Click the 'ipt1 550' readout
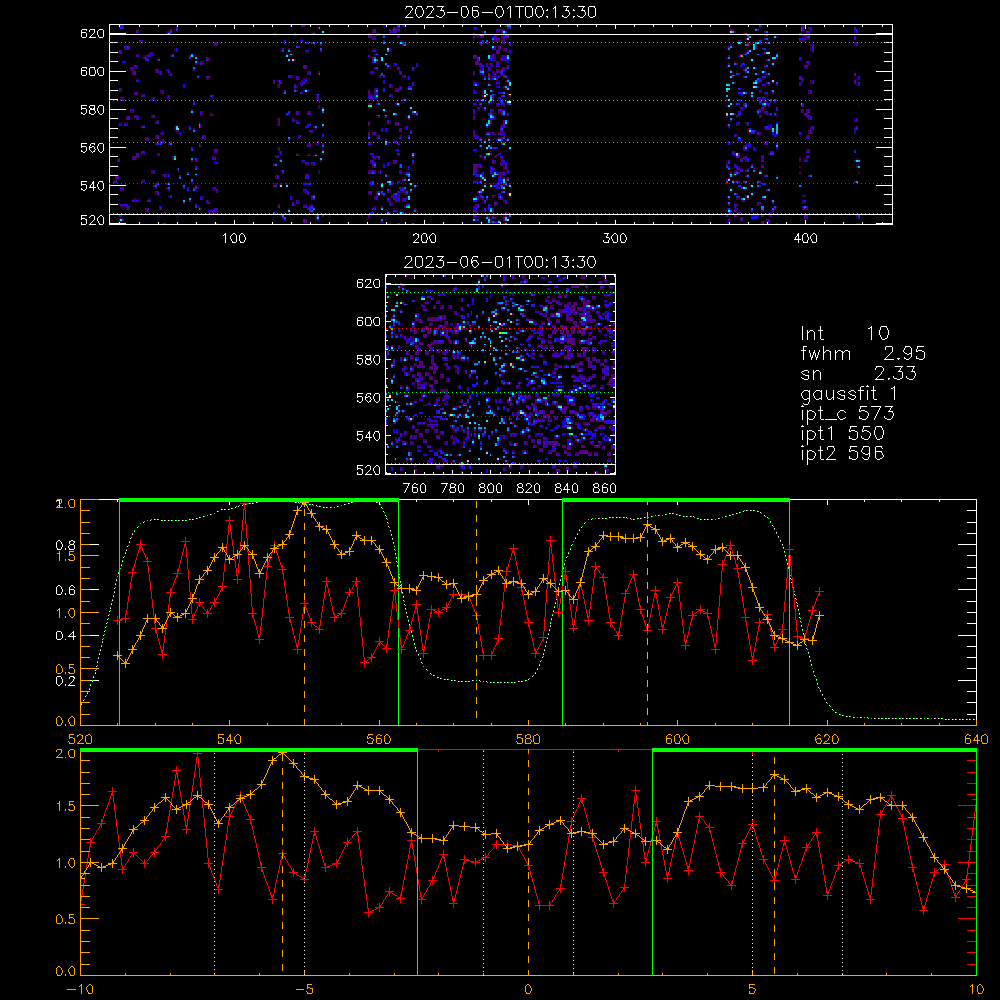1000x1000 pixels. [842, 434]
